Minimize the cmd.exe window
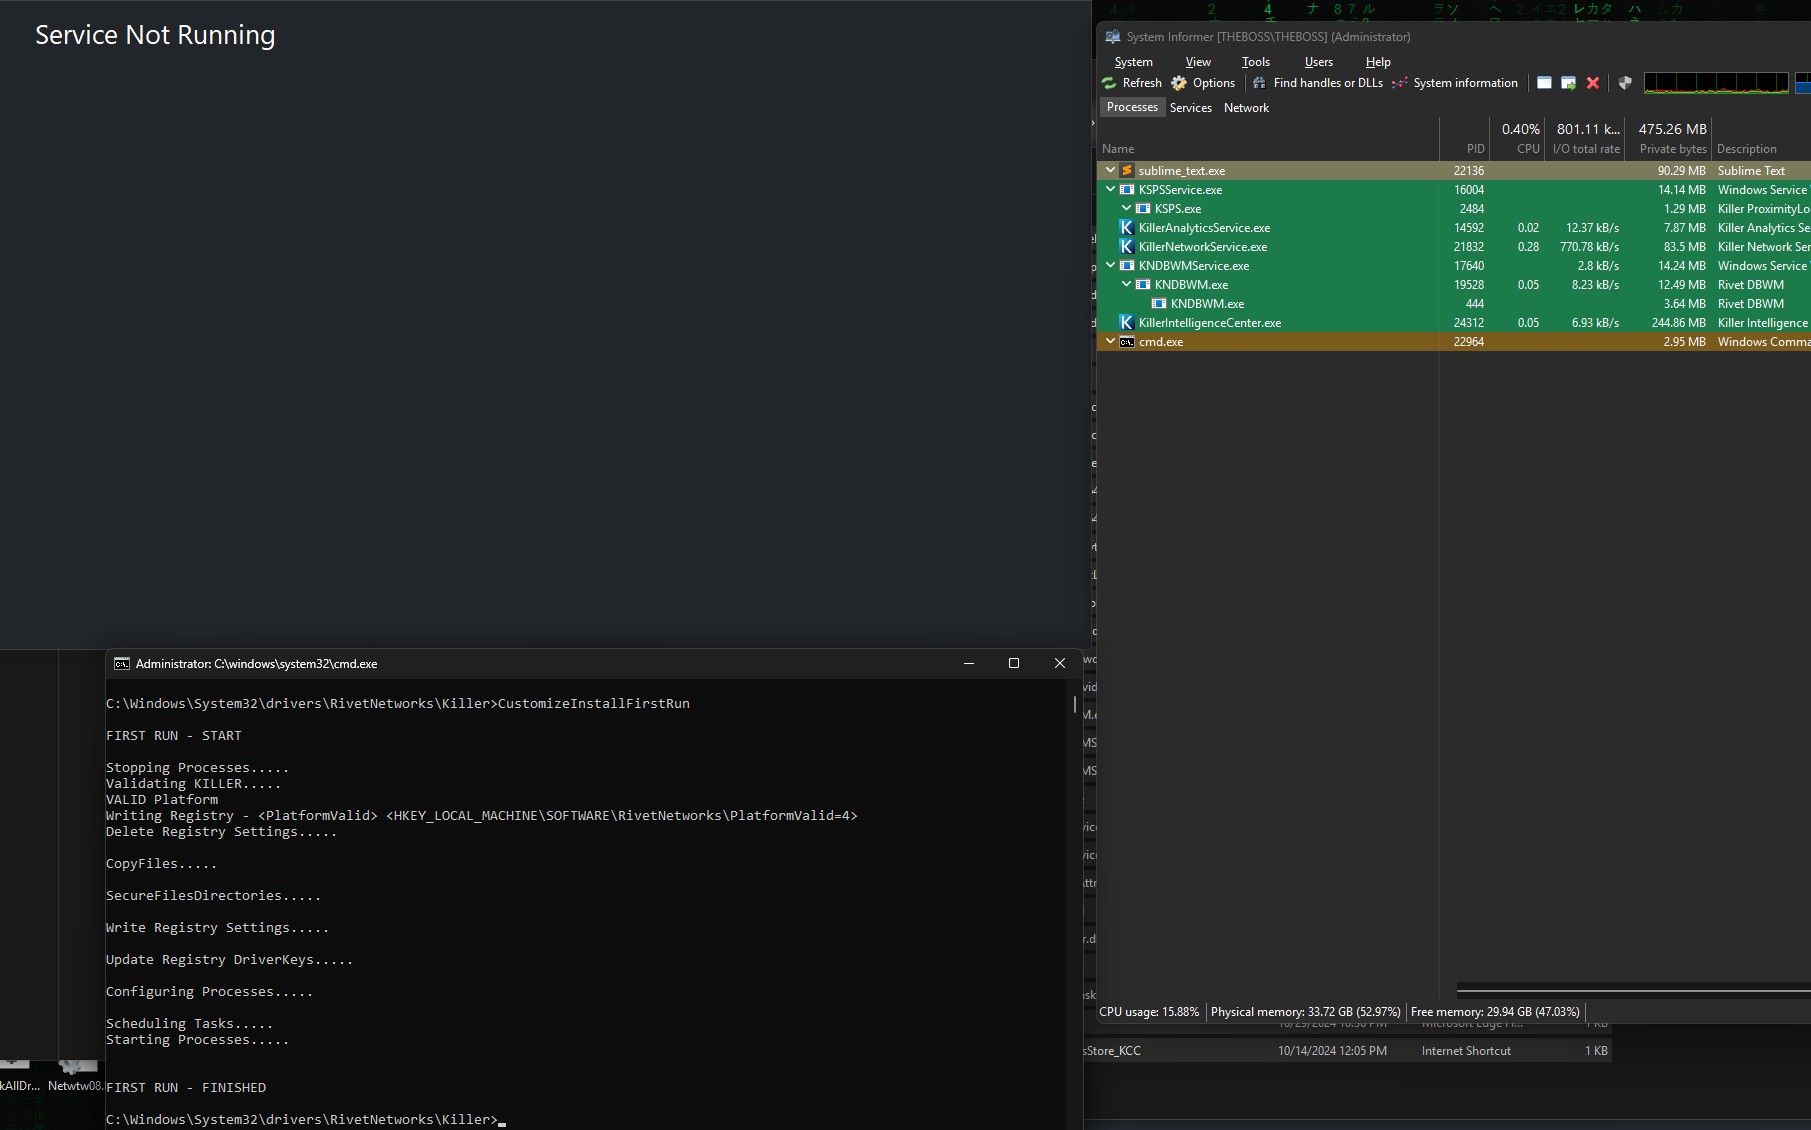This screenshot has height=1130, width=1811. [x=968, y=664]
